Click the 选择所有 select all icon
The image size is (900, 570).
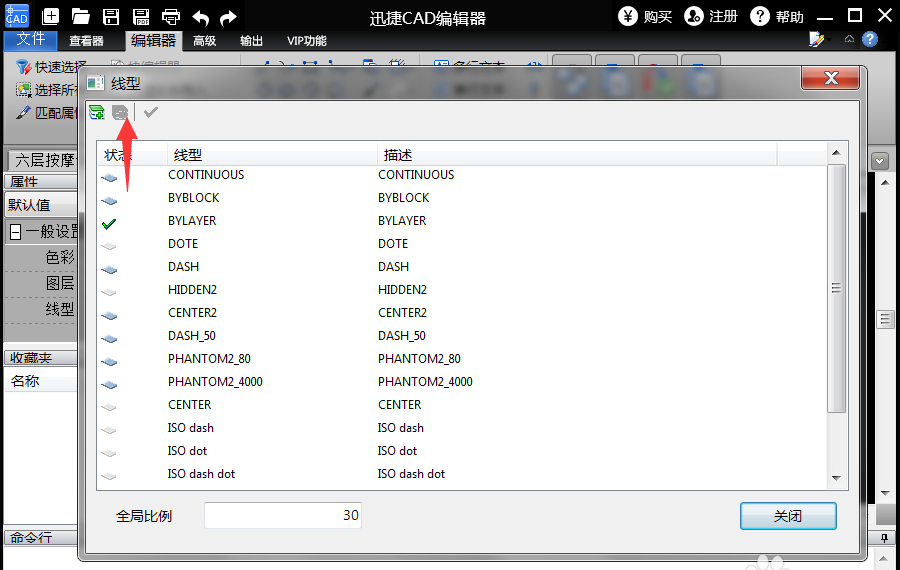coord(24,90)
